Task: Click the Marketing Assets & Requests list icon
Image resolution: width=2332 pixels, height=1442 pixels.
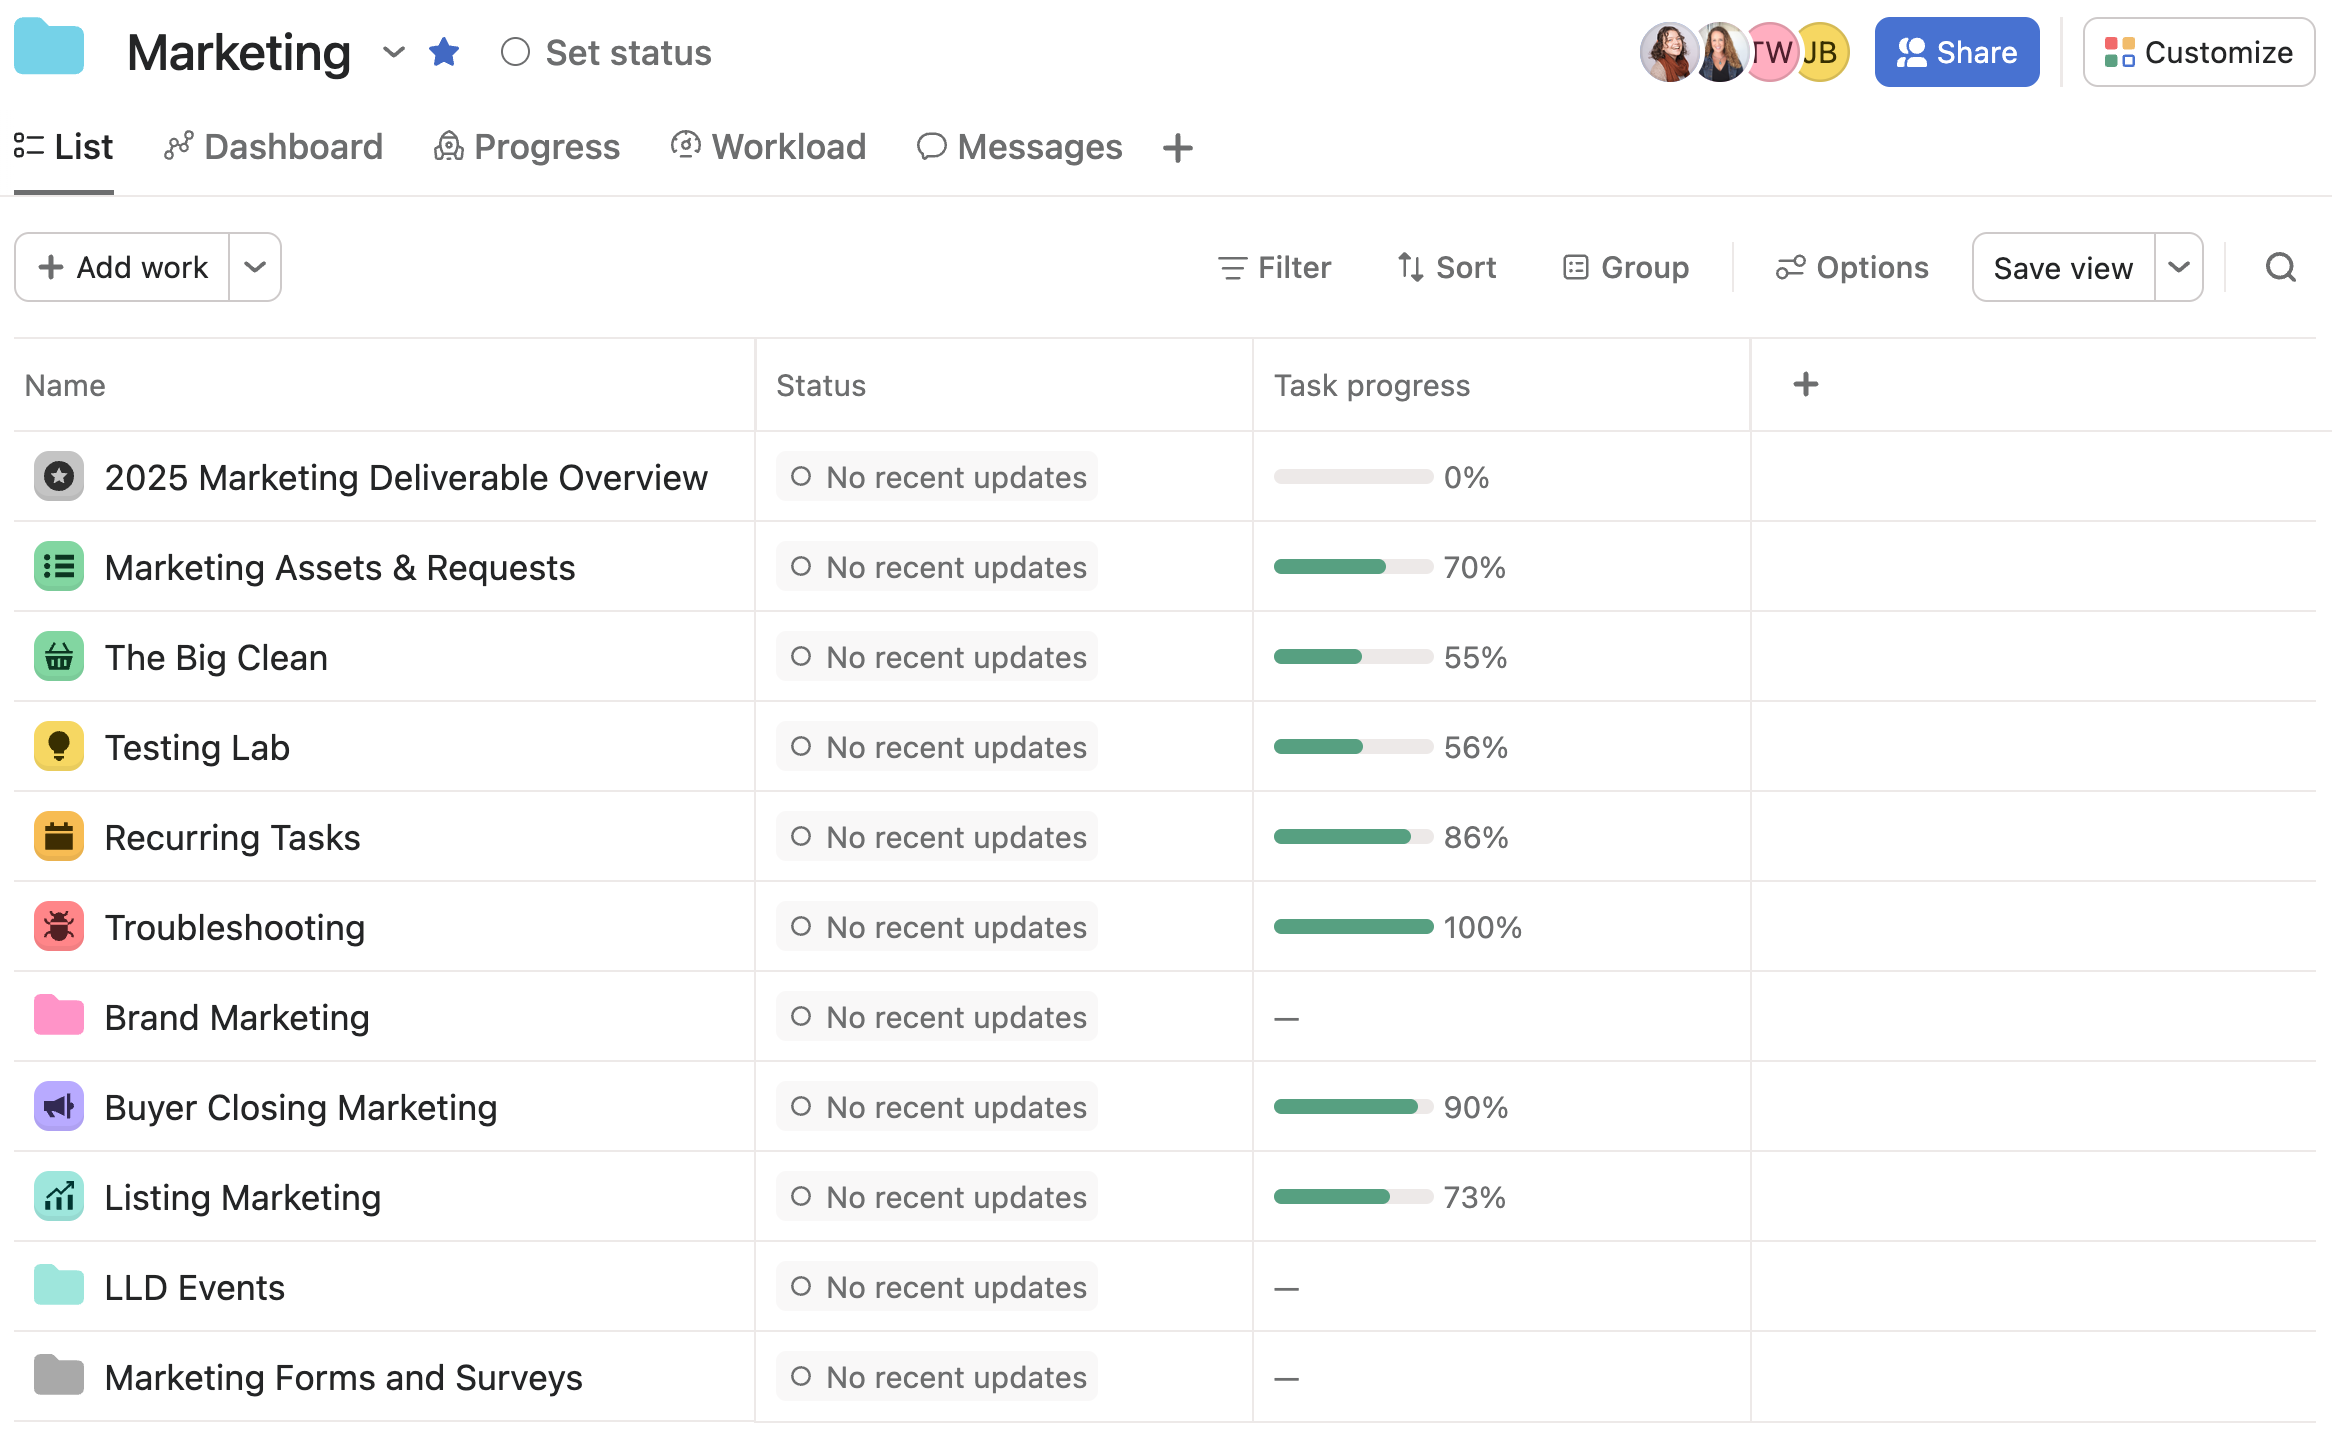Action: [59, 566]
